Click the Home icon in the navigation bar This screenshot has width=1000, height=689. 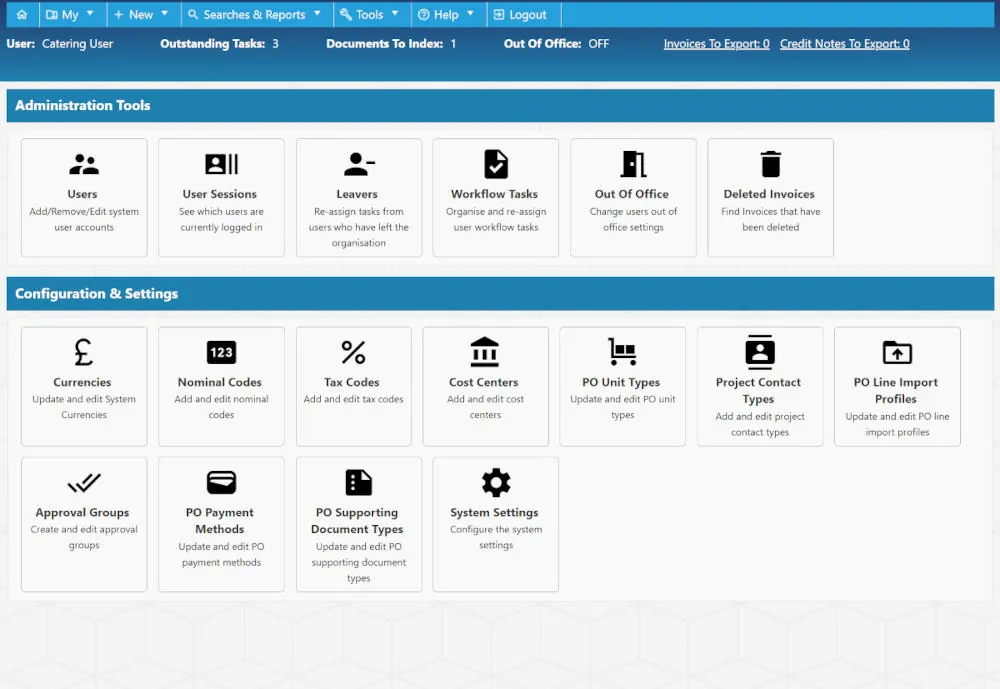[22, 14]
